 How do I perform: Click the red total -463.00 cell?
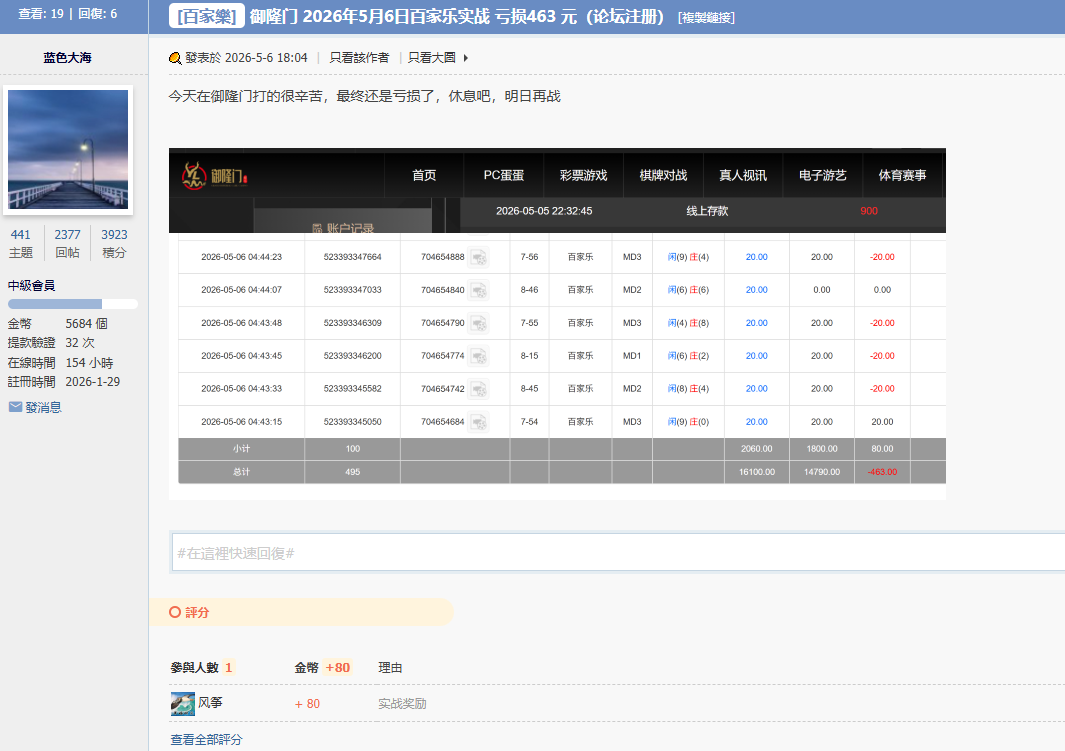pyautogui.click(x=882, y=472)
